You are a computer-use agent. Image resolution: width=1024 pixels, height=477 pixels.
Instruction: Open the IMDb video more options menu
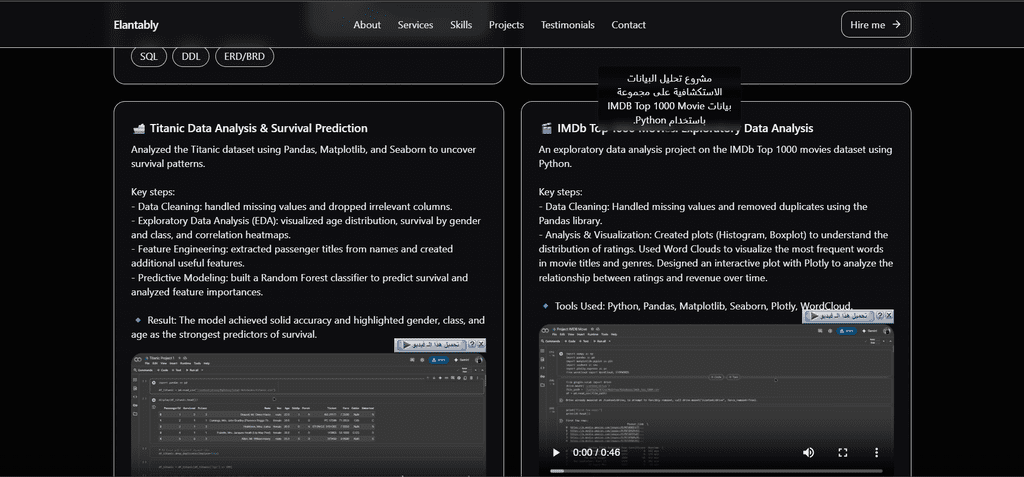[x=876, y=452]
